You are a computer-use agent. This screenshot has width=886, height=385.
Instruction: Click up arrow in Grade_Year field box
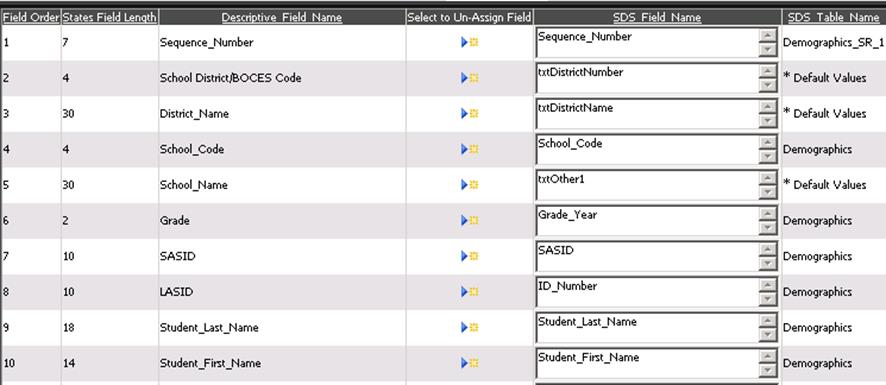(x=767, y=214)
